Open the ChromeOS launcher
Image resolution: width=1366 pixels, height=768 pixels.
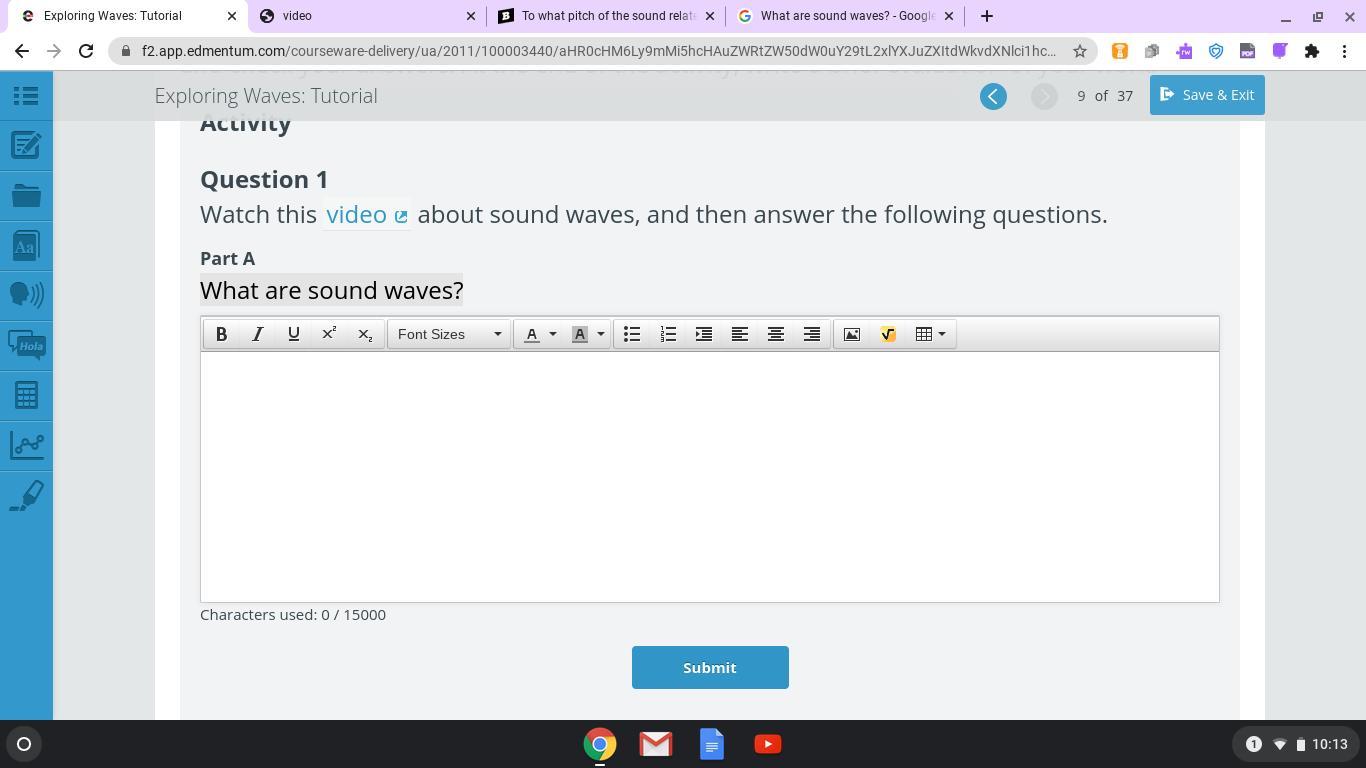coord(24,744)
